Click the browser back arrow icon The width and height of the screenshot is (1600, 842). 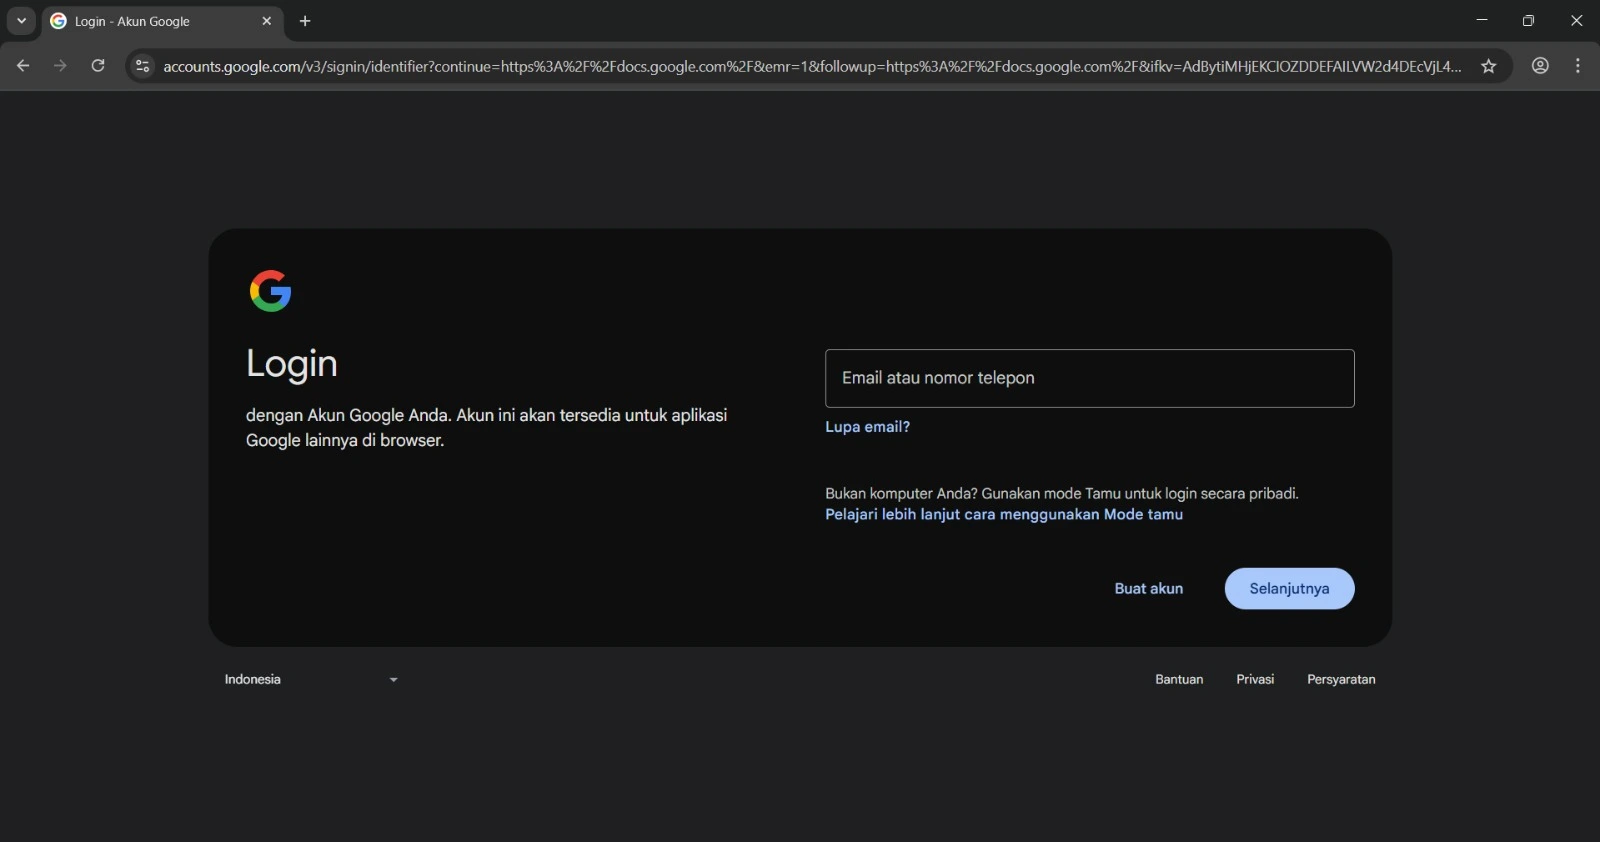[23, 66]
